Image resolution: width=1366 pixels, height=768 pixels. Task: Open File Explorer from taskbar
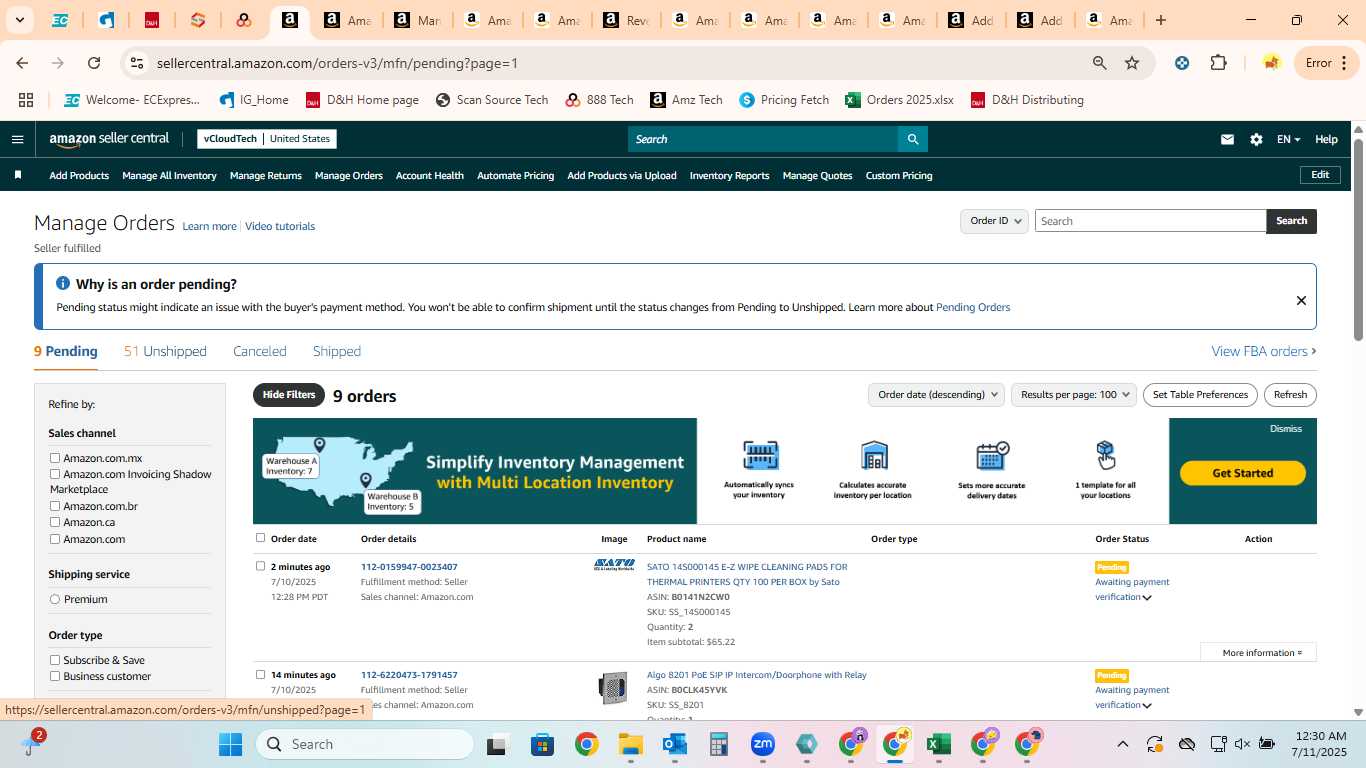coord(630,744)
